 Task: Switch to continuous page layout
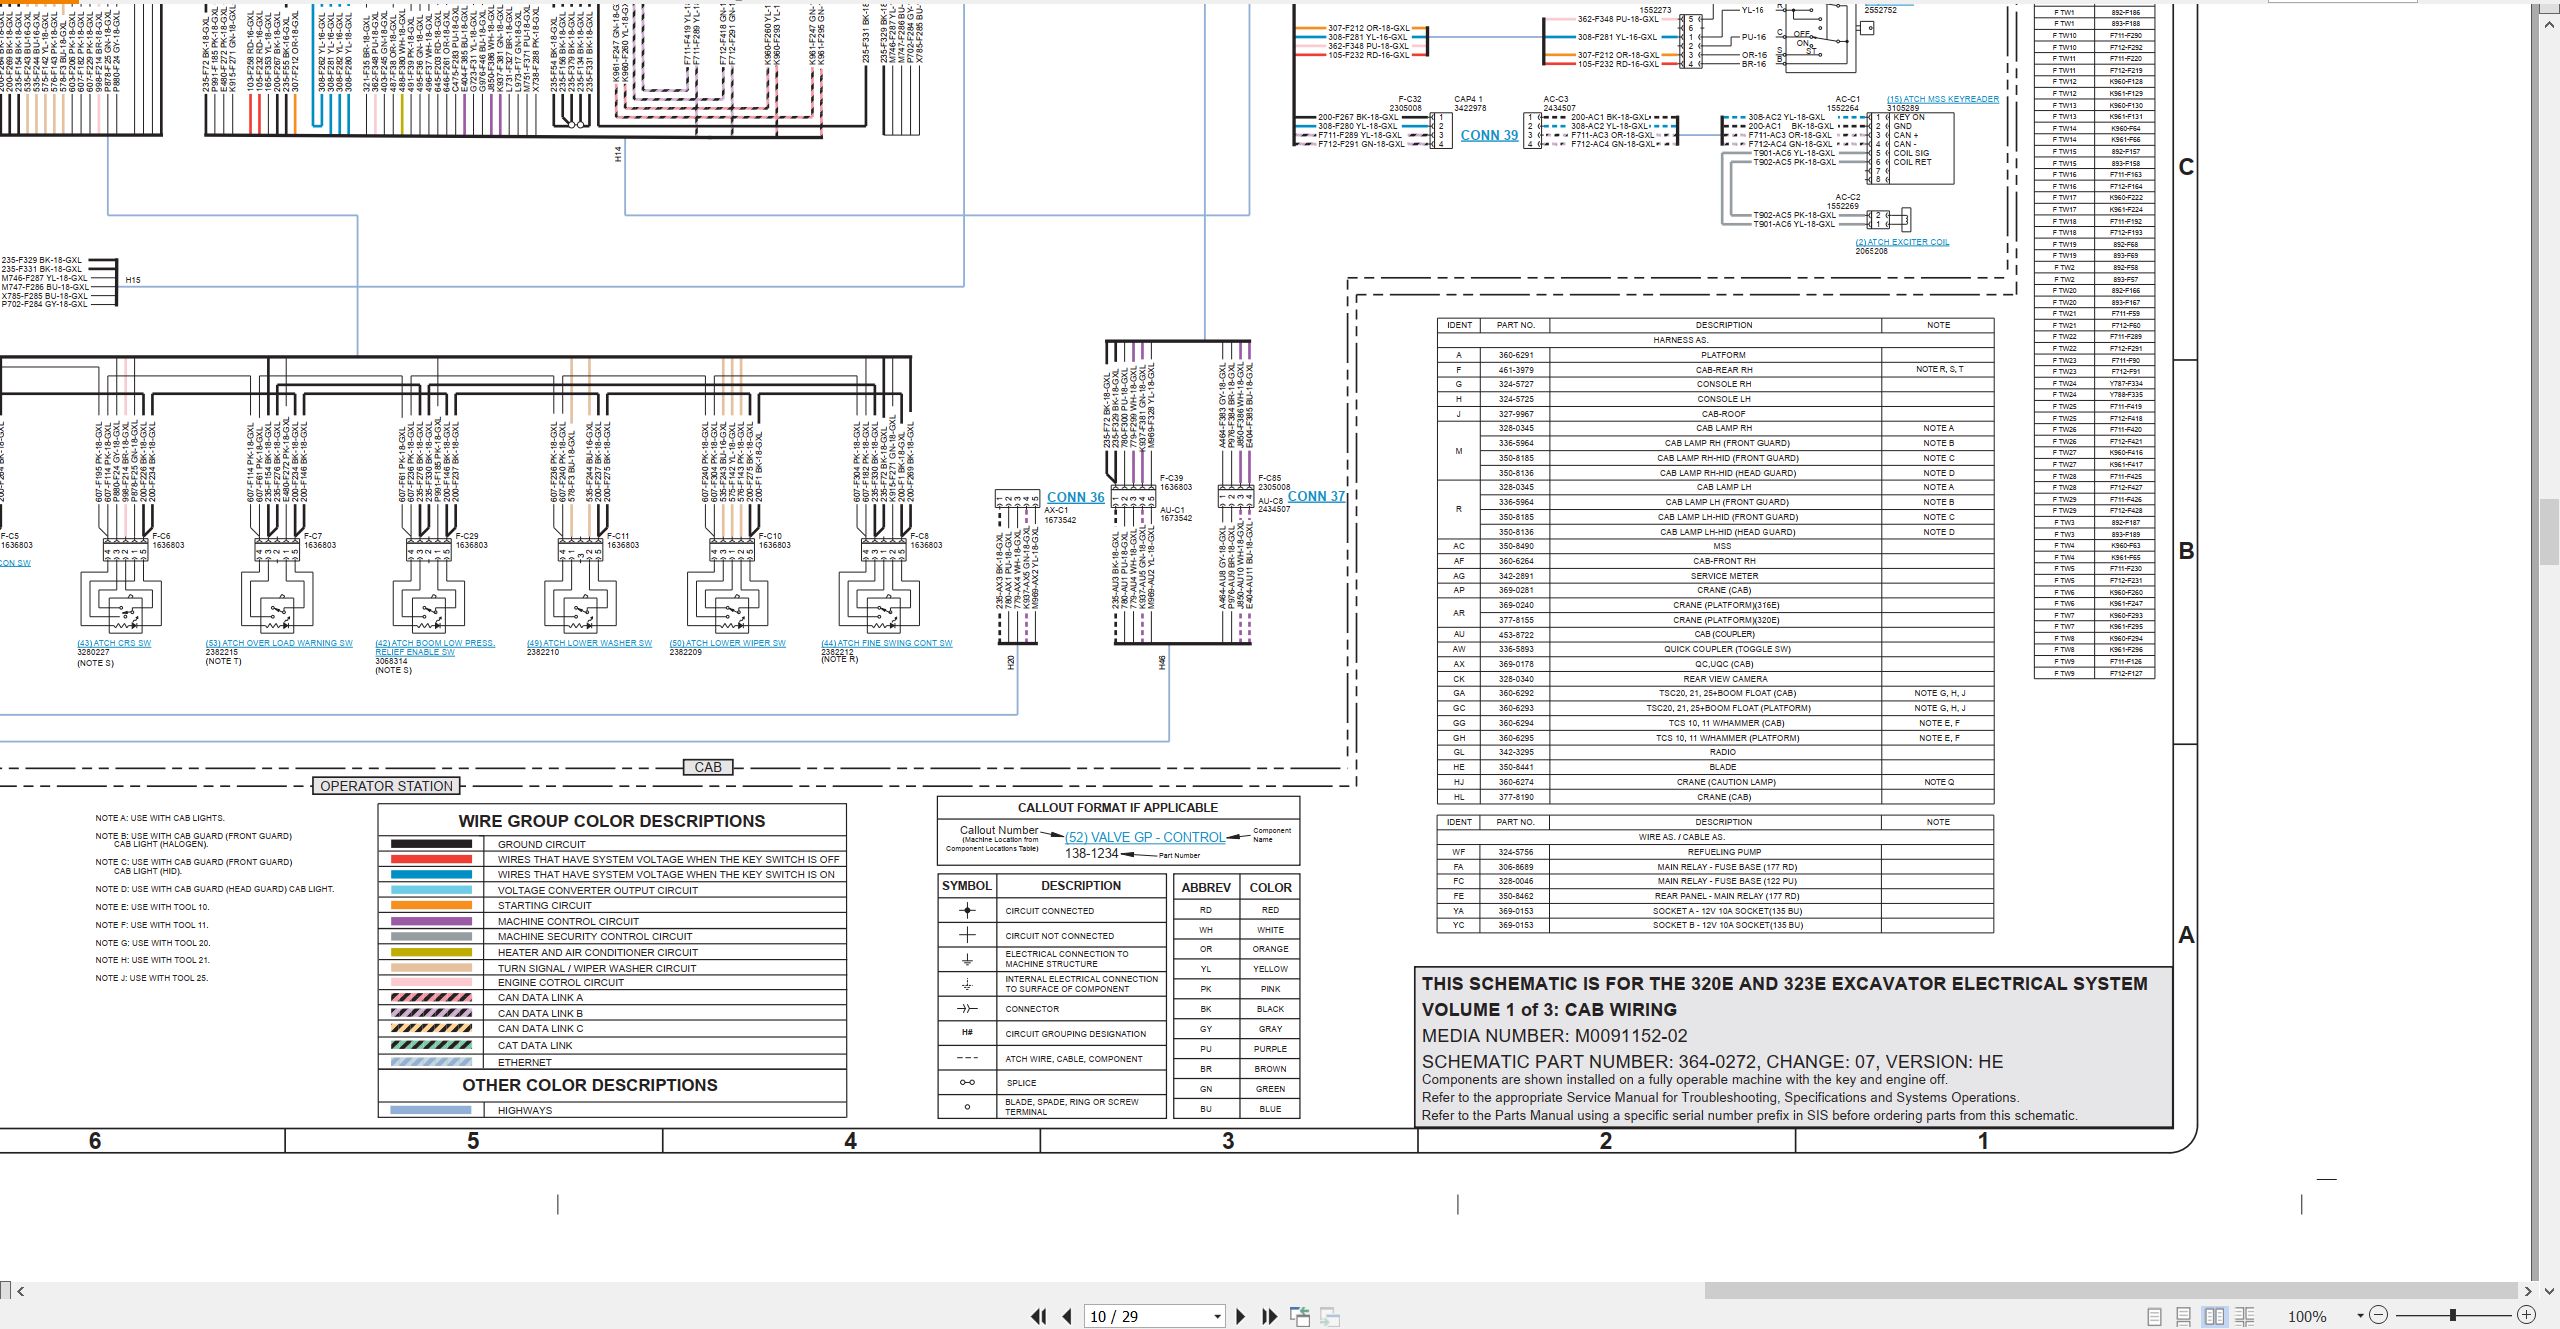point(2184,1317)
